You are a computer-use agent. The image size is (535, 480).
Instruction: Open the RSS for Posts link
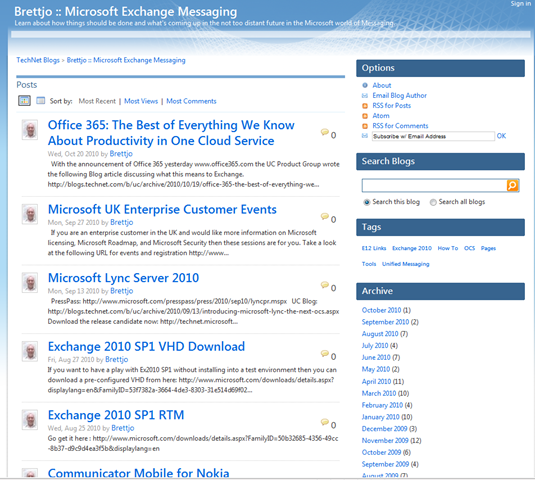point(392,106)
